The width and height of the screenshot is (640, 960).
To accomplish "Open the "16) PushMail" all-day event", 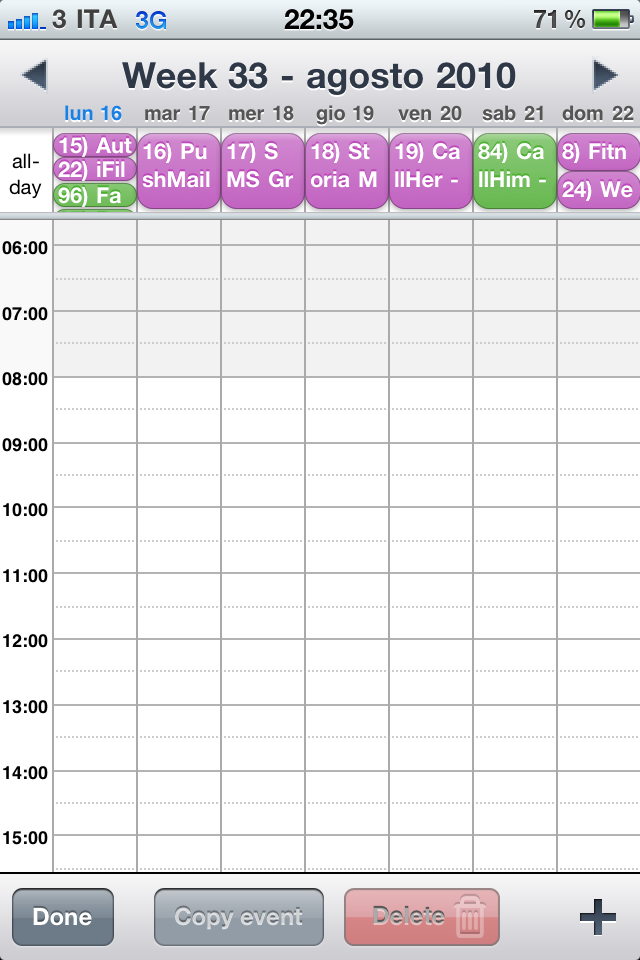I will [177, 168].
